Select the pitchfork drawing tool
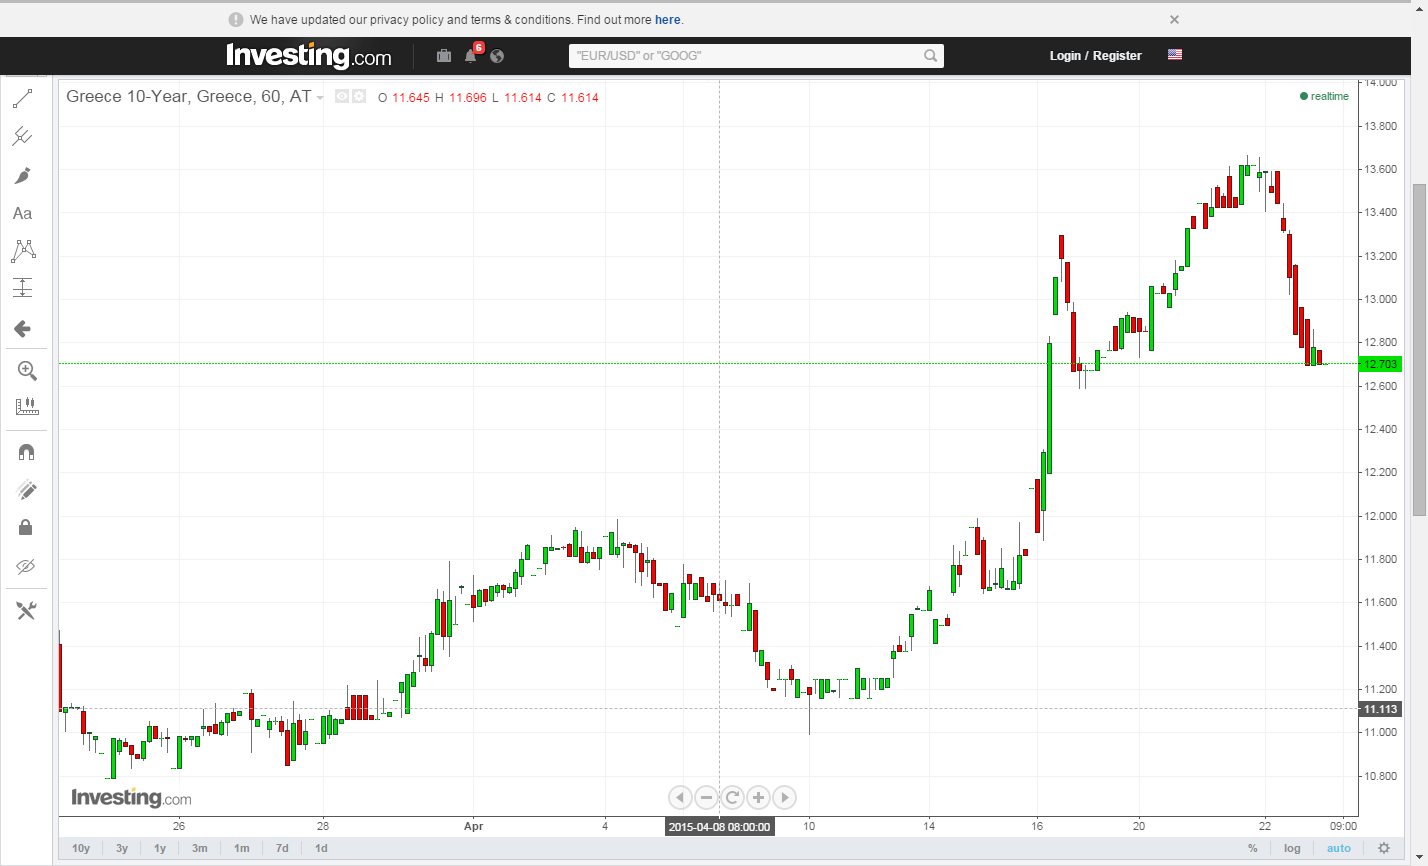Image resolution: width=1428 pixels, height=866 pixels. 22,136
